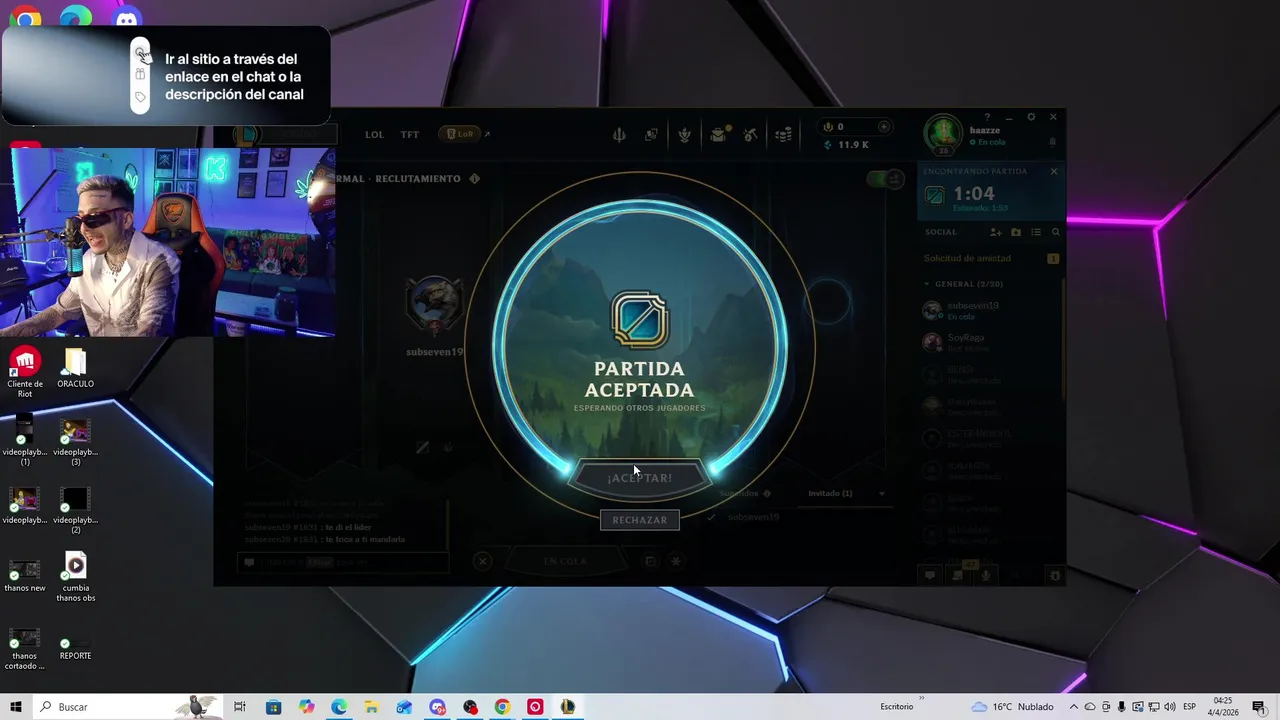Open the client help question mark
The width and height of the screenshot is (1280, 720).
987,117
